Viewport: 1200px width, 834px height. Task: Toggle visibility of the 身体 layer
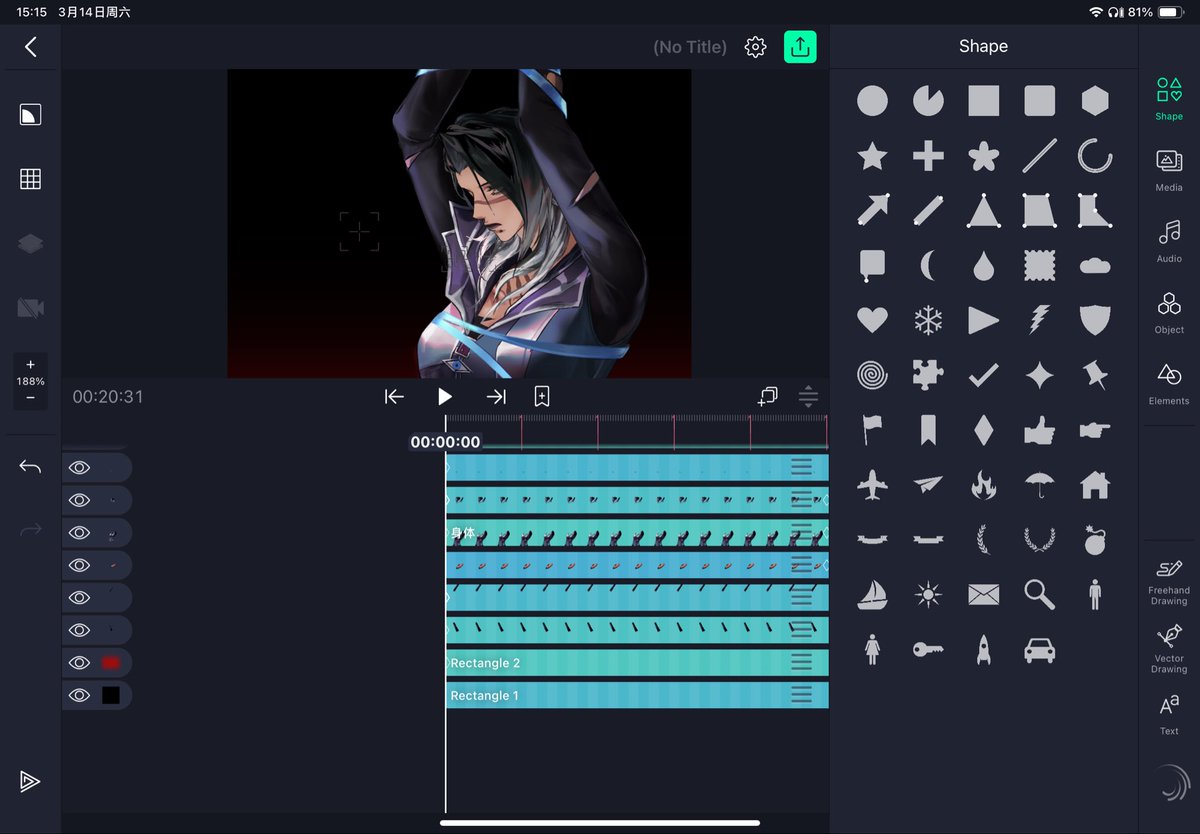pyautogui.click(x=79, y=533)
